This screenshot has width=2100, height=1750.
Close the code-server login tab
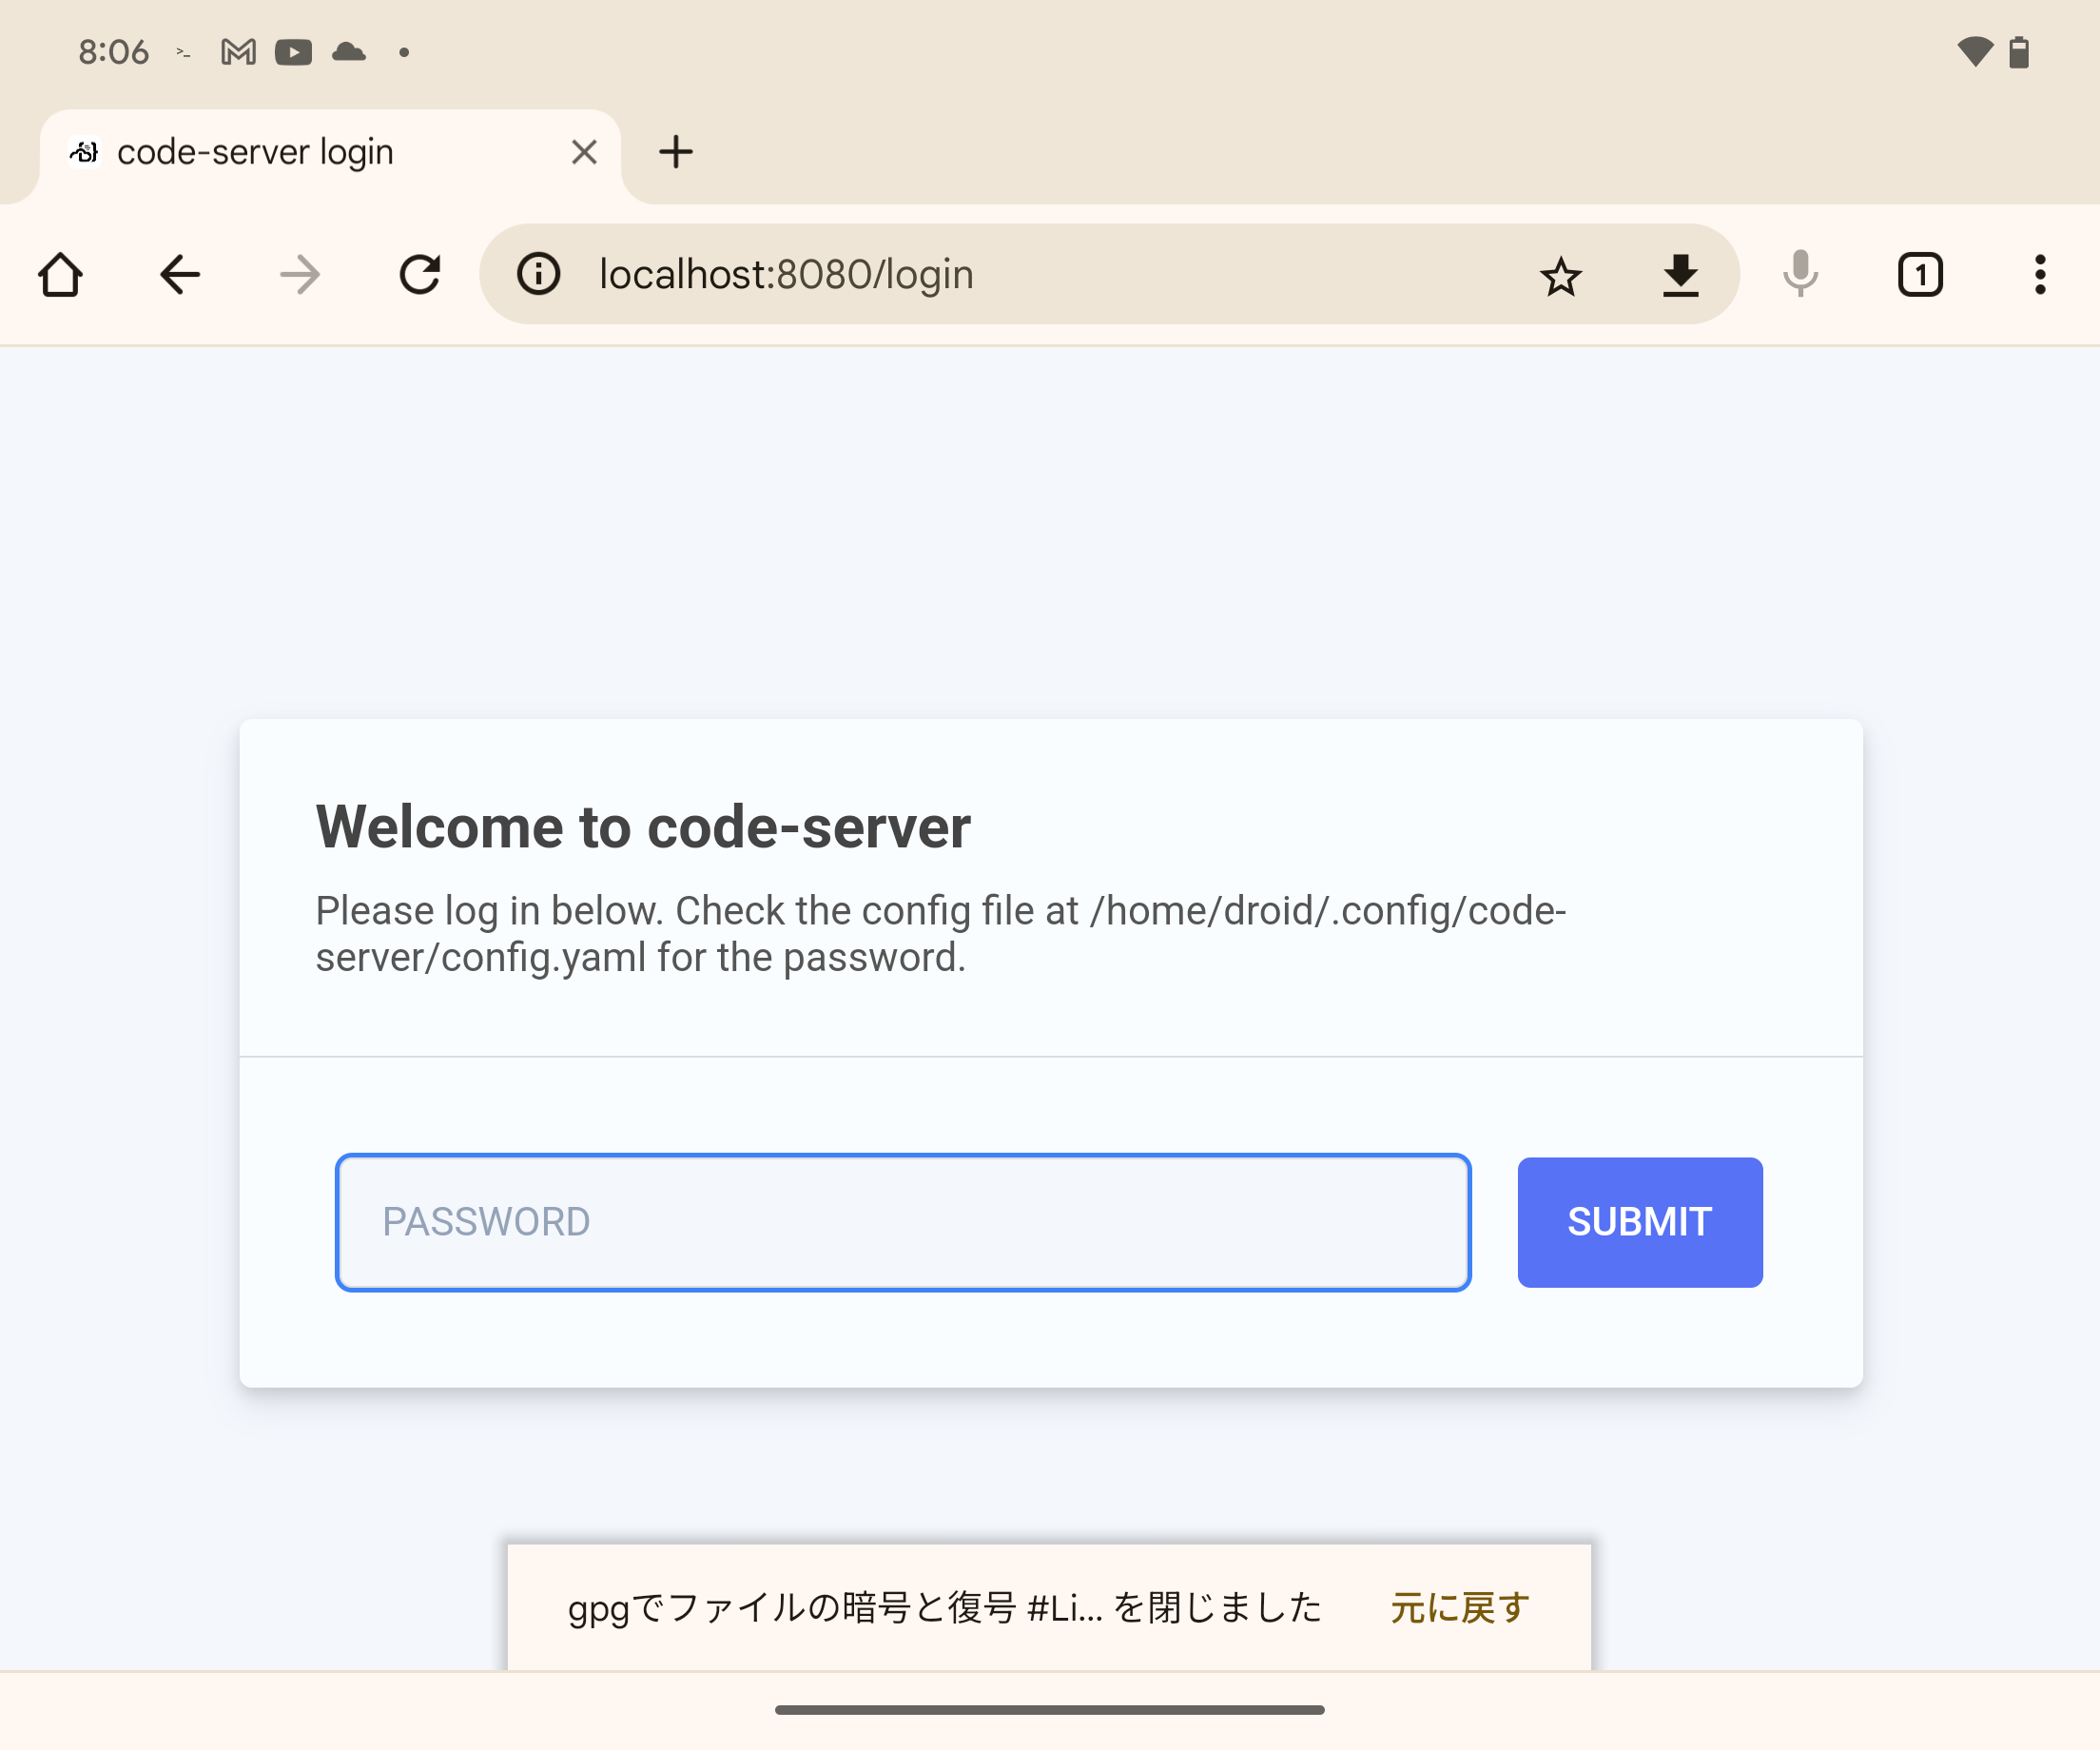tap(585, 151)
